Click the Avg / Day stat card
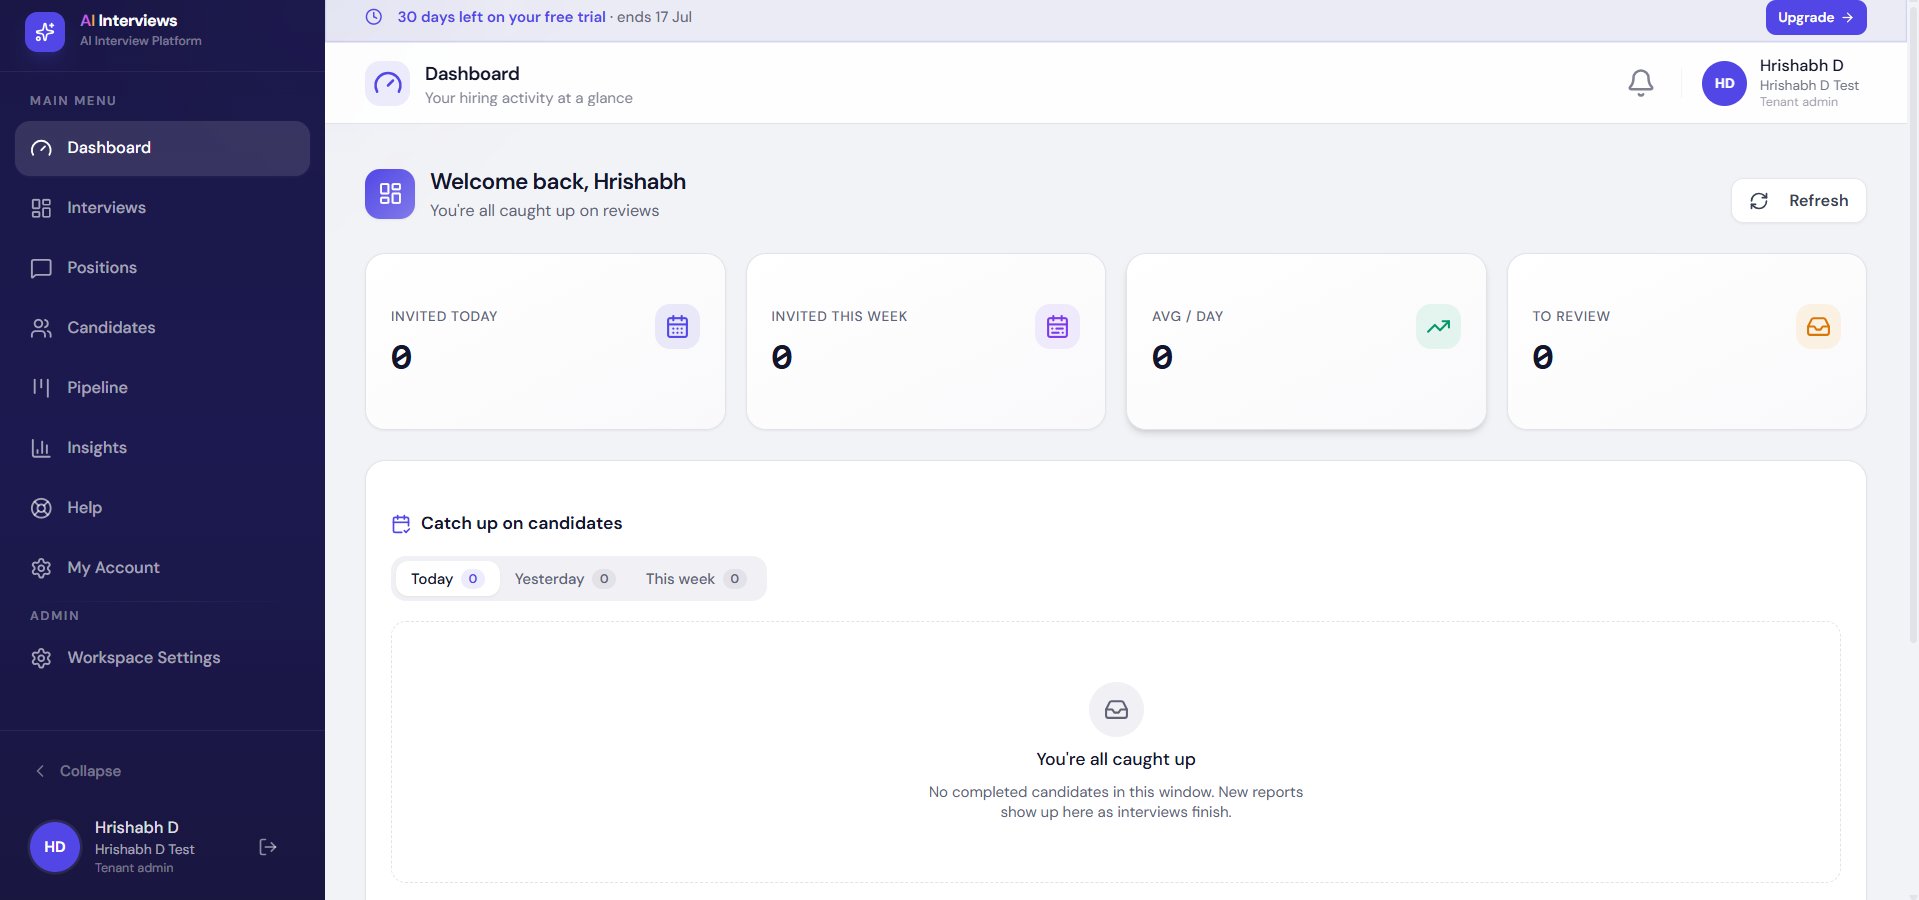1919x900 pixels. (x=1306, y=342)
